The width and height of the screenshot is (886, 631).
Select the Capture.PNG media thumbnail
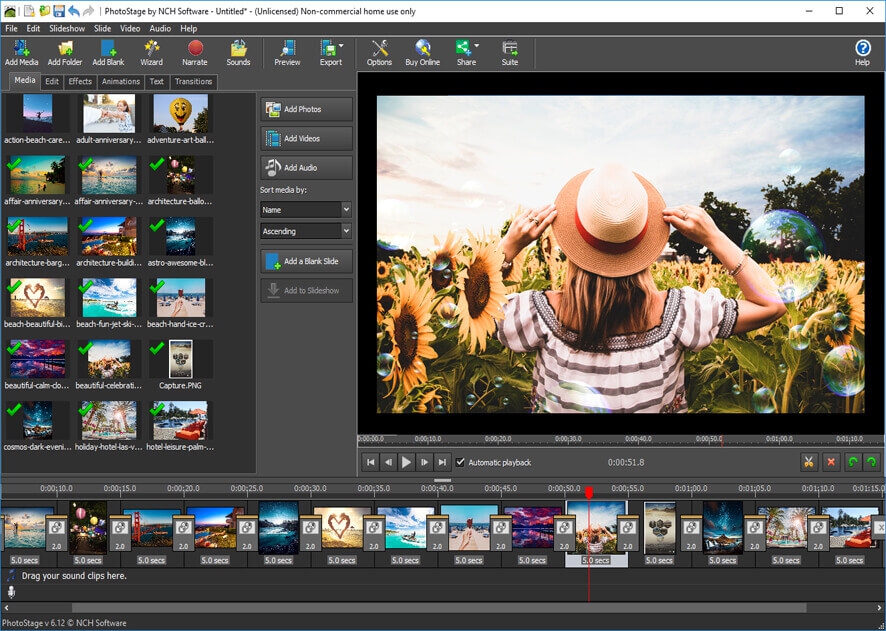point(181,361)
